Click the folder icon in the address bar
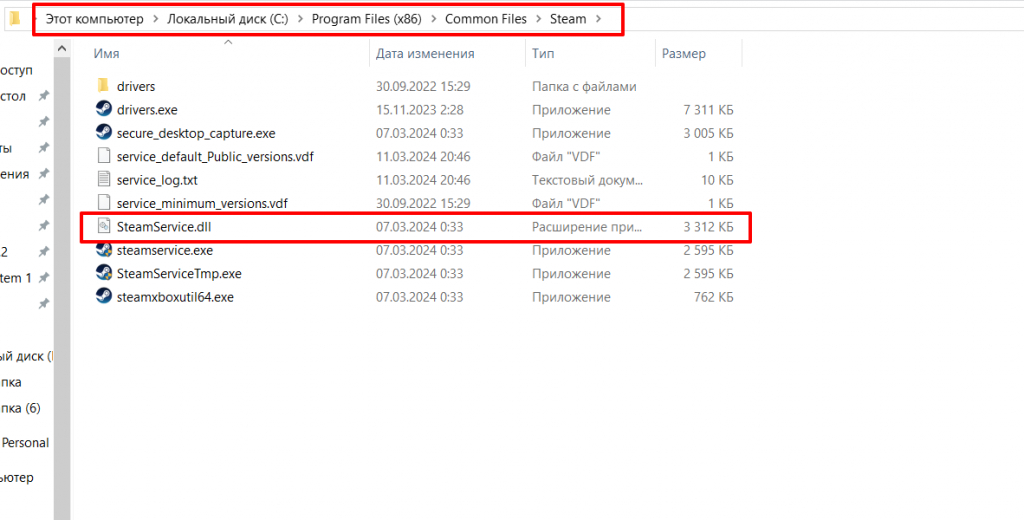The image size is (1024, 520). [x=16, y=18]
